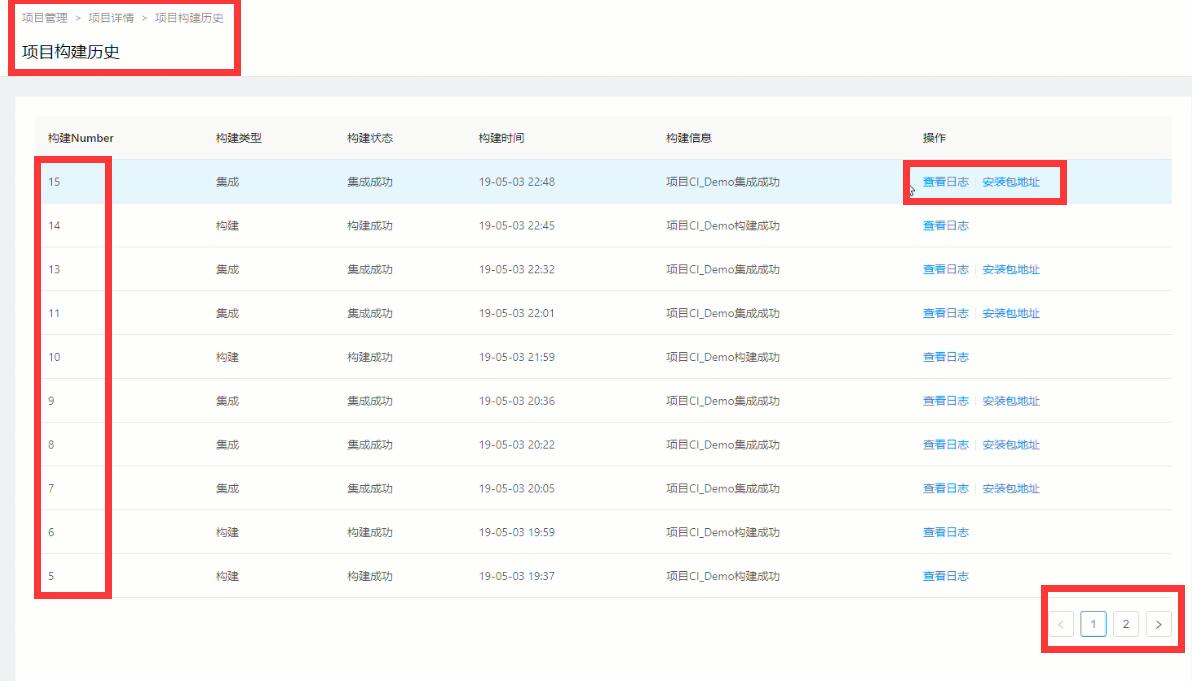
Task: Go to next page arrow
Action: (x=1159, y=624)
